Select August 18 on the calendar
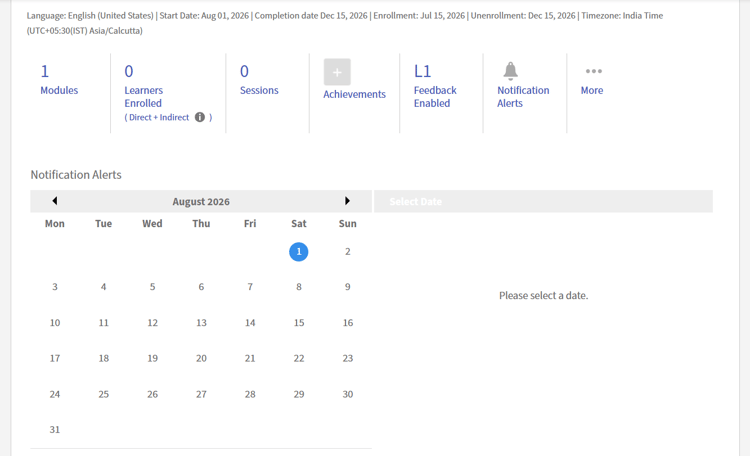 (x=103, y=358)
